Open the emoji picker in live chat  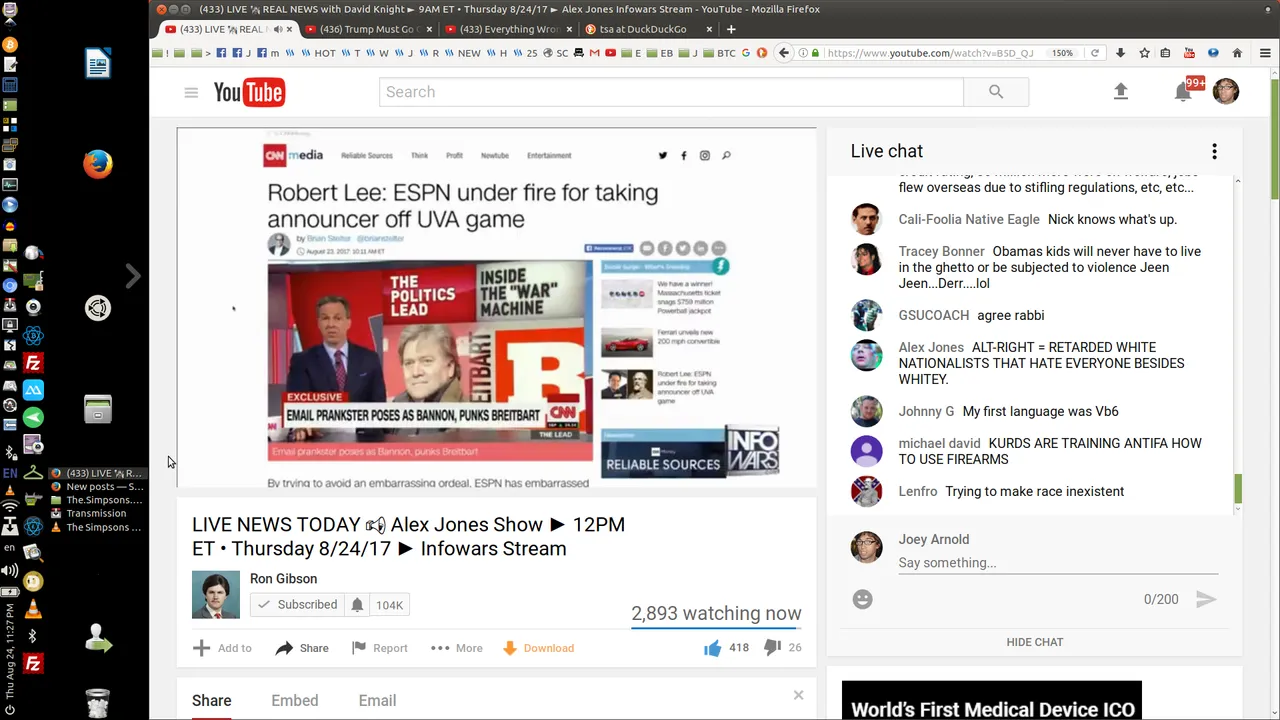pyautogui.click(x=863, y=599)
